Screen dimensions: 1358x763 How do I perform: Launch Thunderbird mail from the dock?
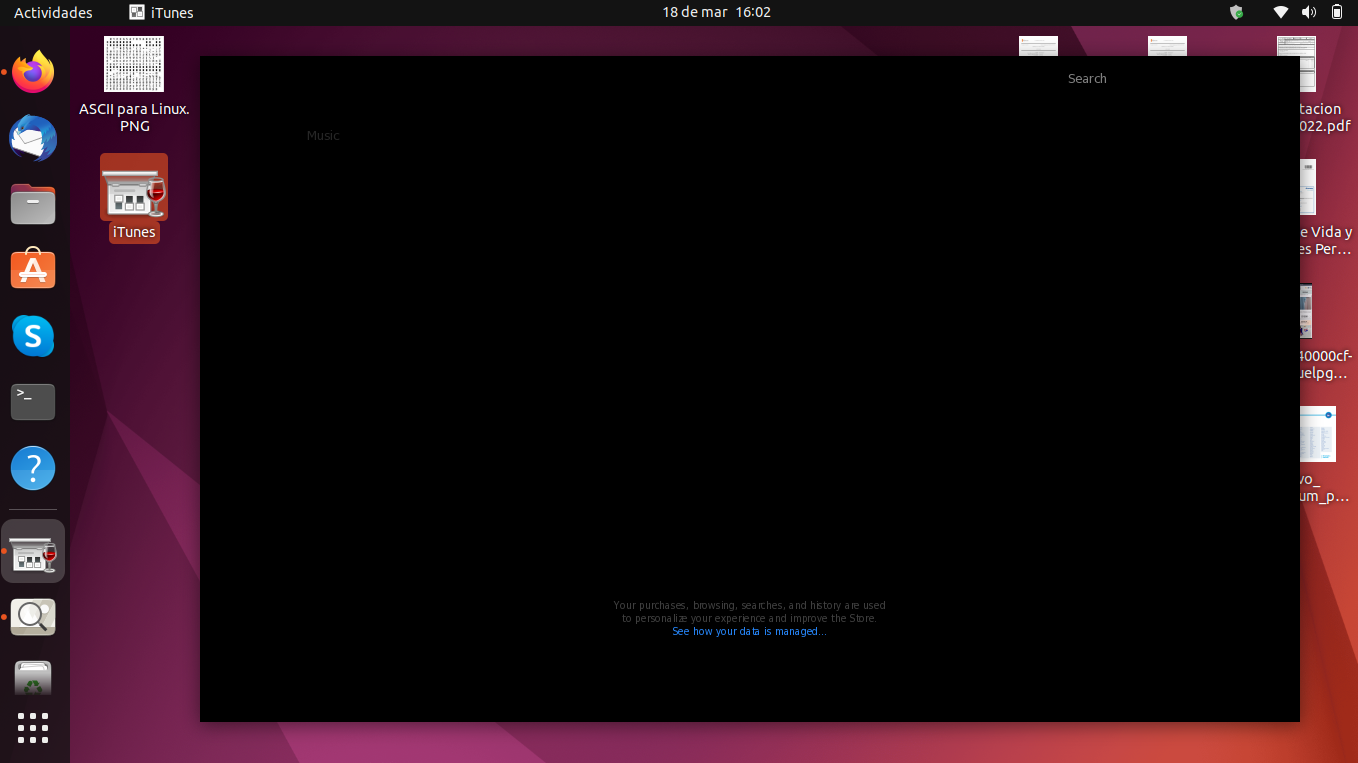coord(33,138)
